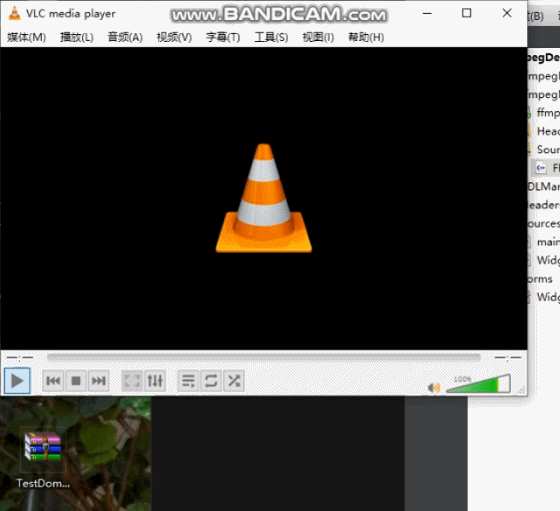Grab the VLC window resize grip
The width and height of the screenshot is (560, 511).
(x=522, y=391)
